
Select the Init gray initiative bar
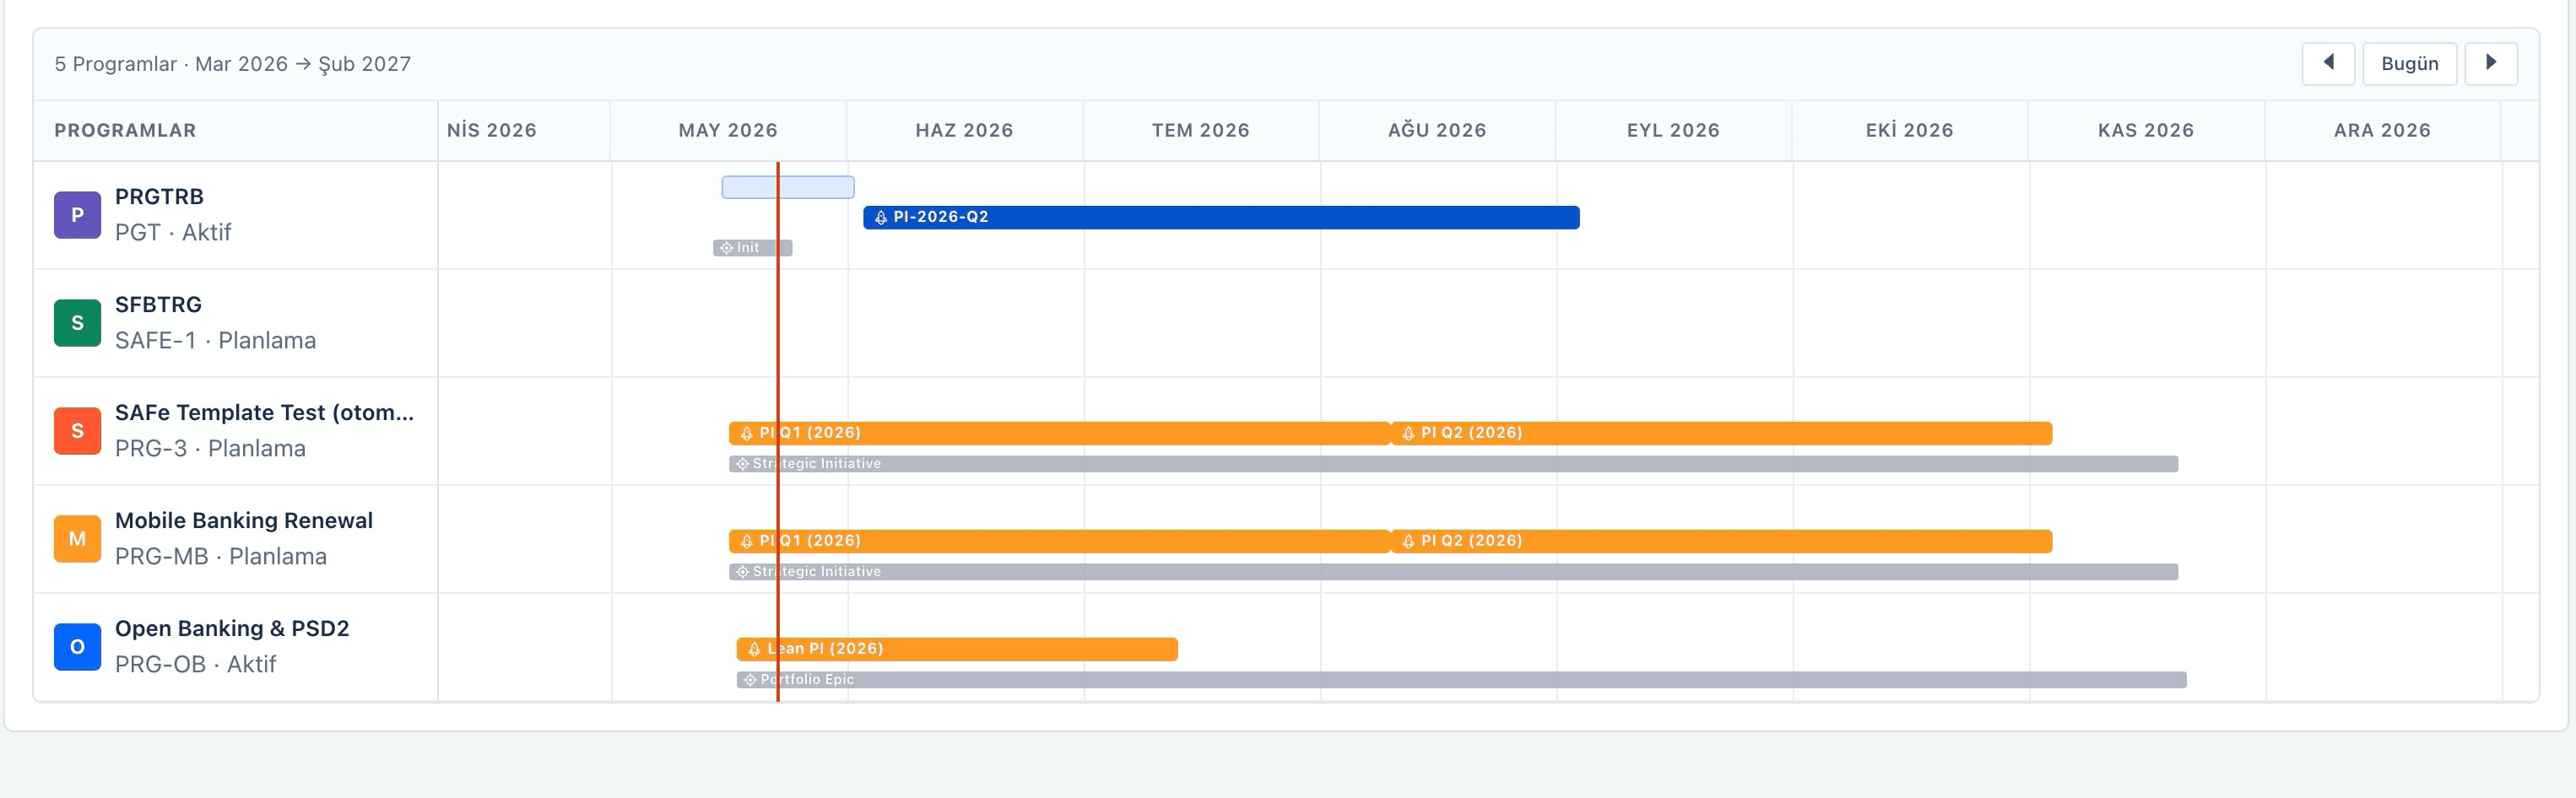coord(752,248)
